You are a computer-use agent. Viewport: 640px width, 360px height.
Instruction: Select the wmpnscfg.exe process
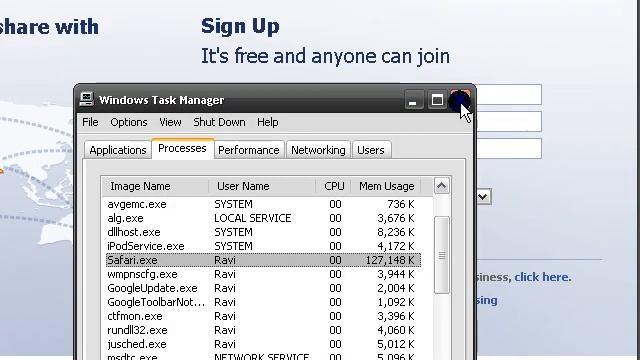(x=263, y=274)
